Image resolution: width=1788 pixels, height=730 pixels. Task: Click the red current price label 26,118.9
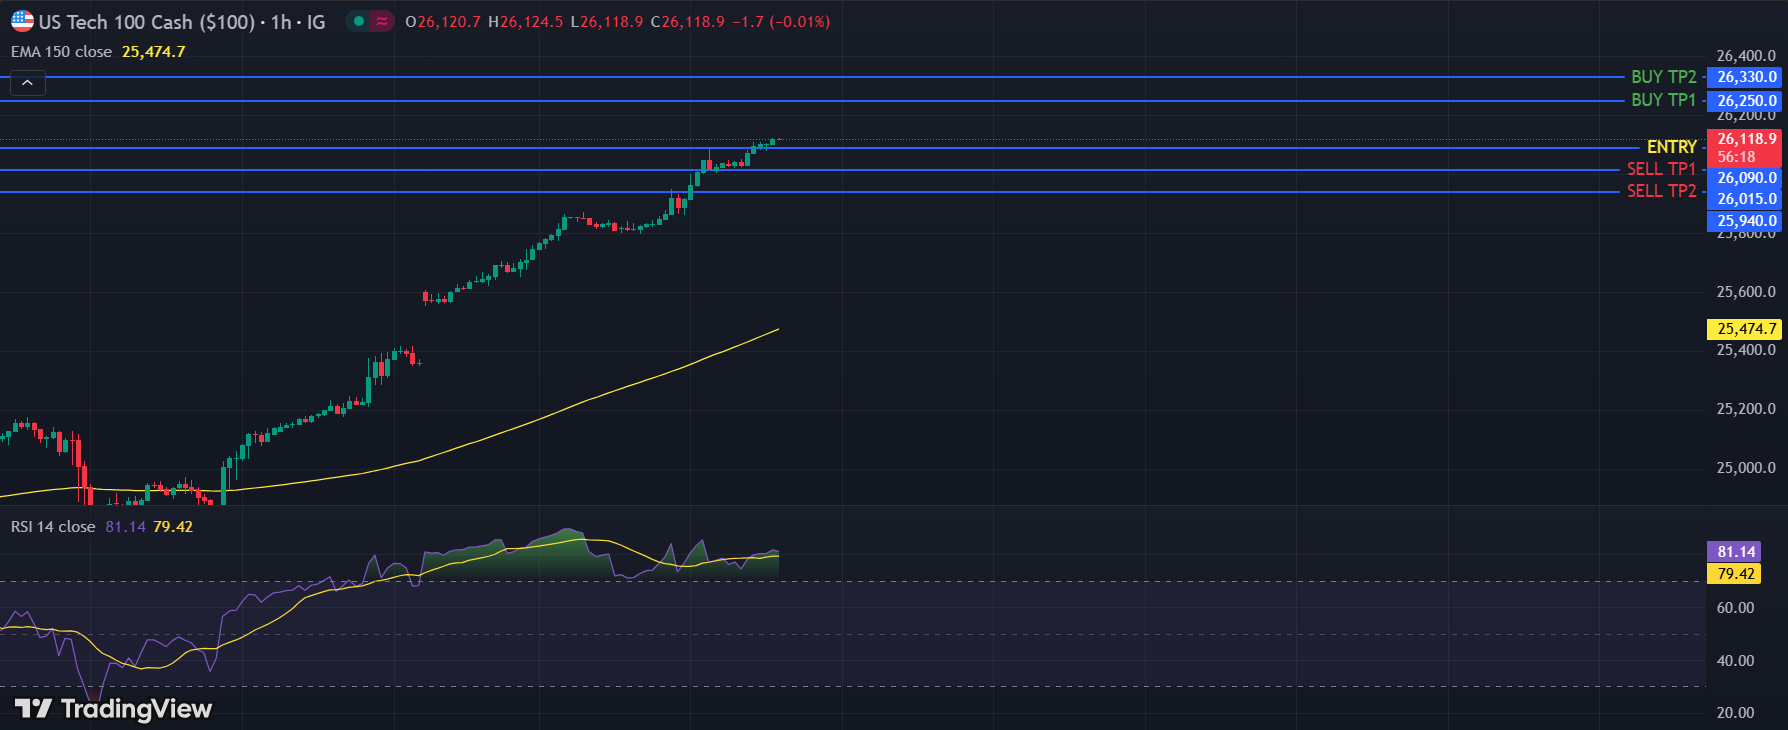coord(1745,140)
